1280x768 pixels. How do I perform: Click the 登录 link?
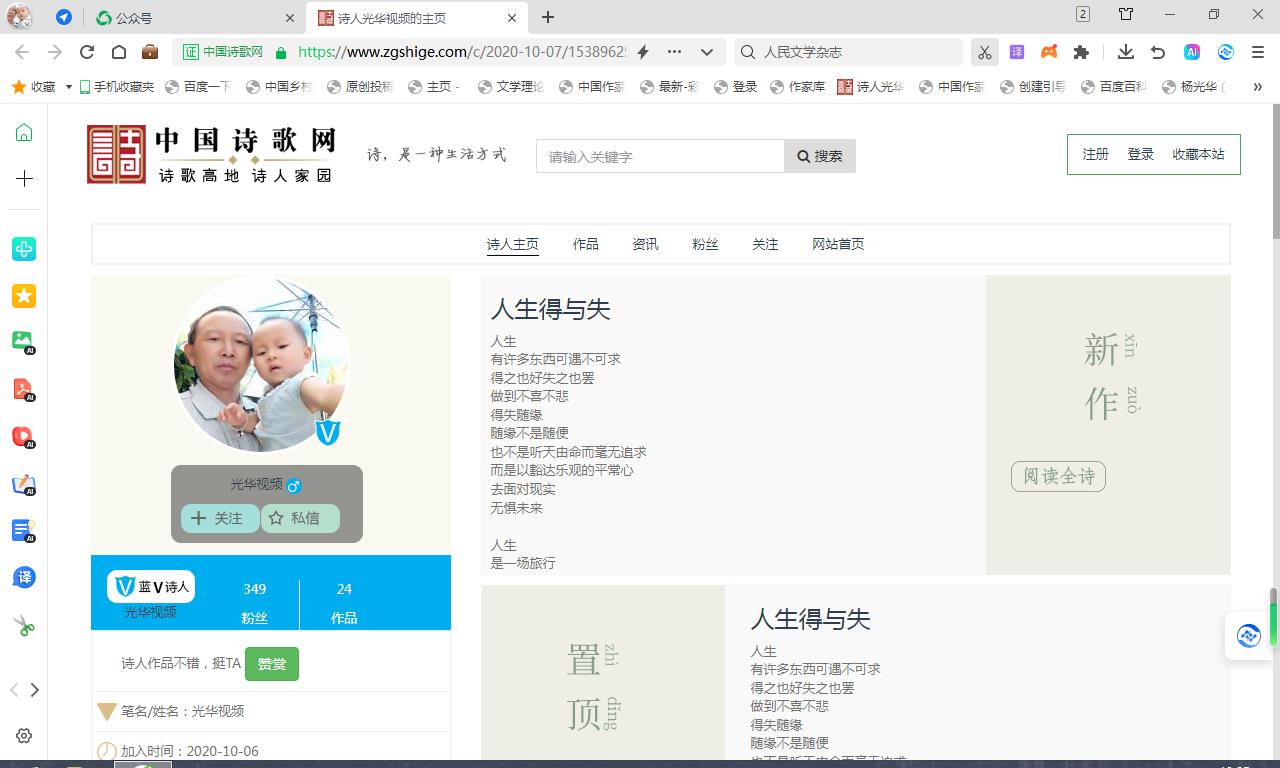click(1141, 154)
